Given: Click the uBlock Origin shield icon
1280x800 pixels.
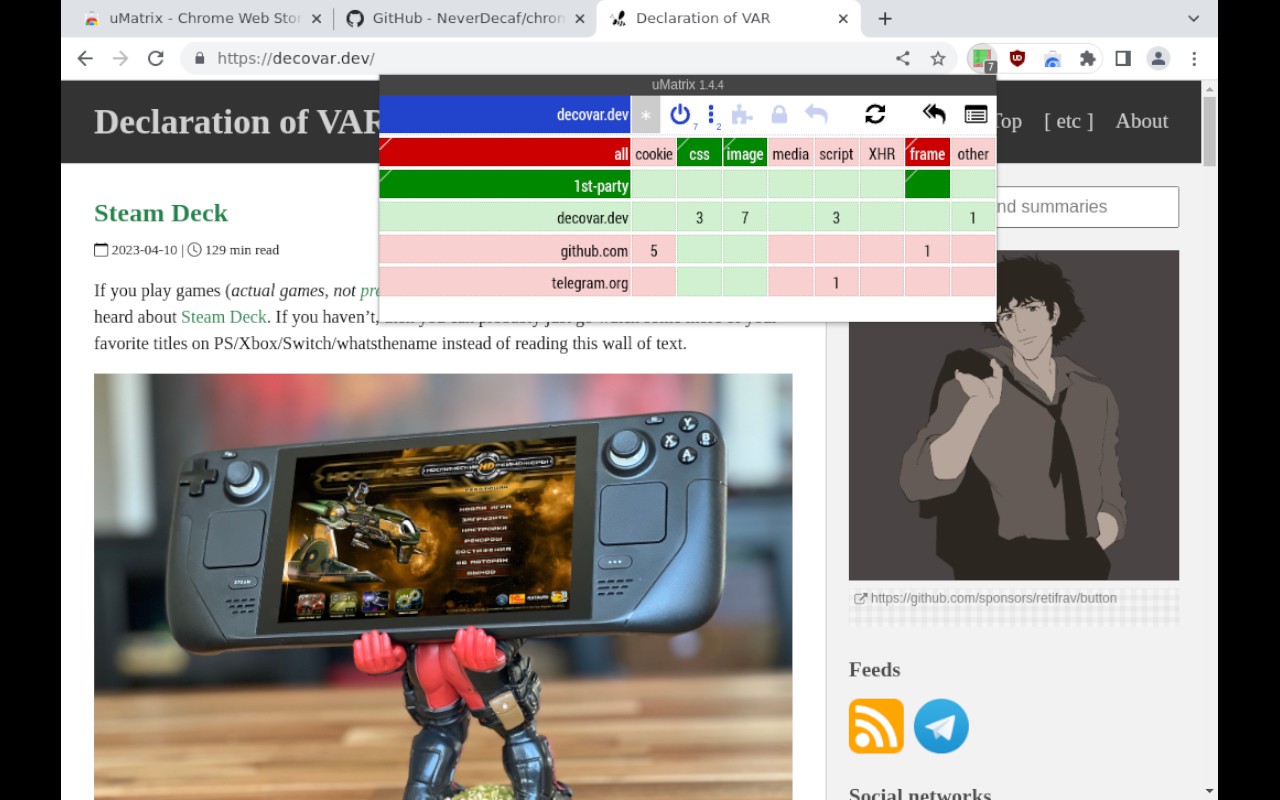Looking at the screenshot, I should click(1017, 58).
